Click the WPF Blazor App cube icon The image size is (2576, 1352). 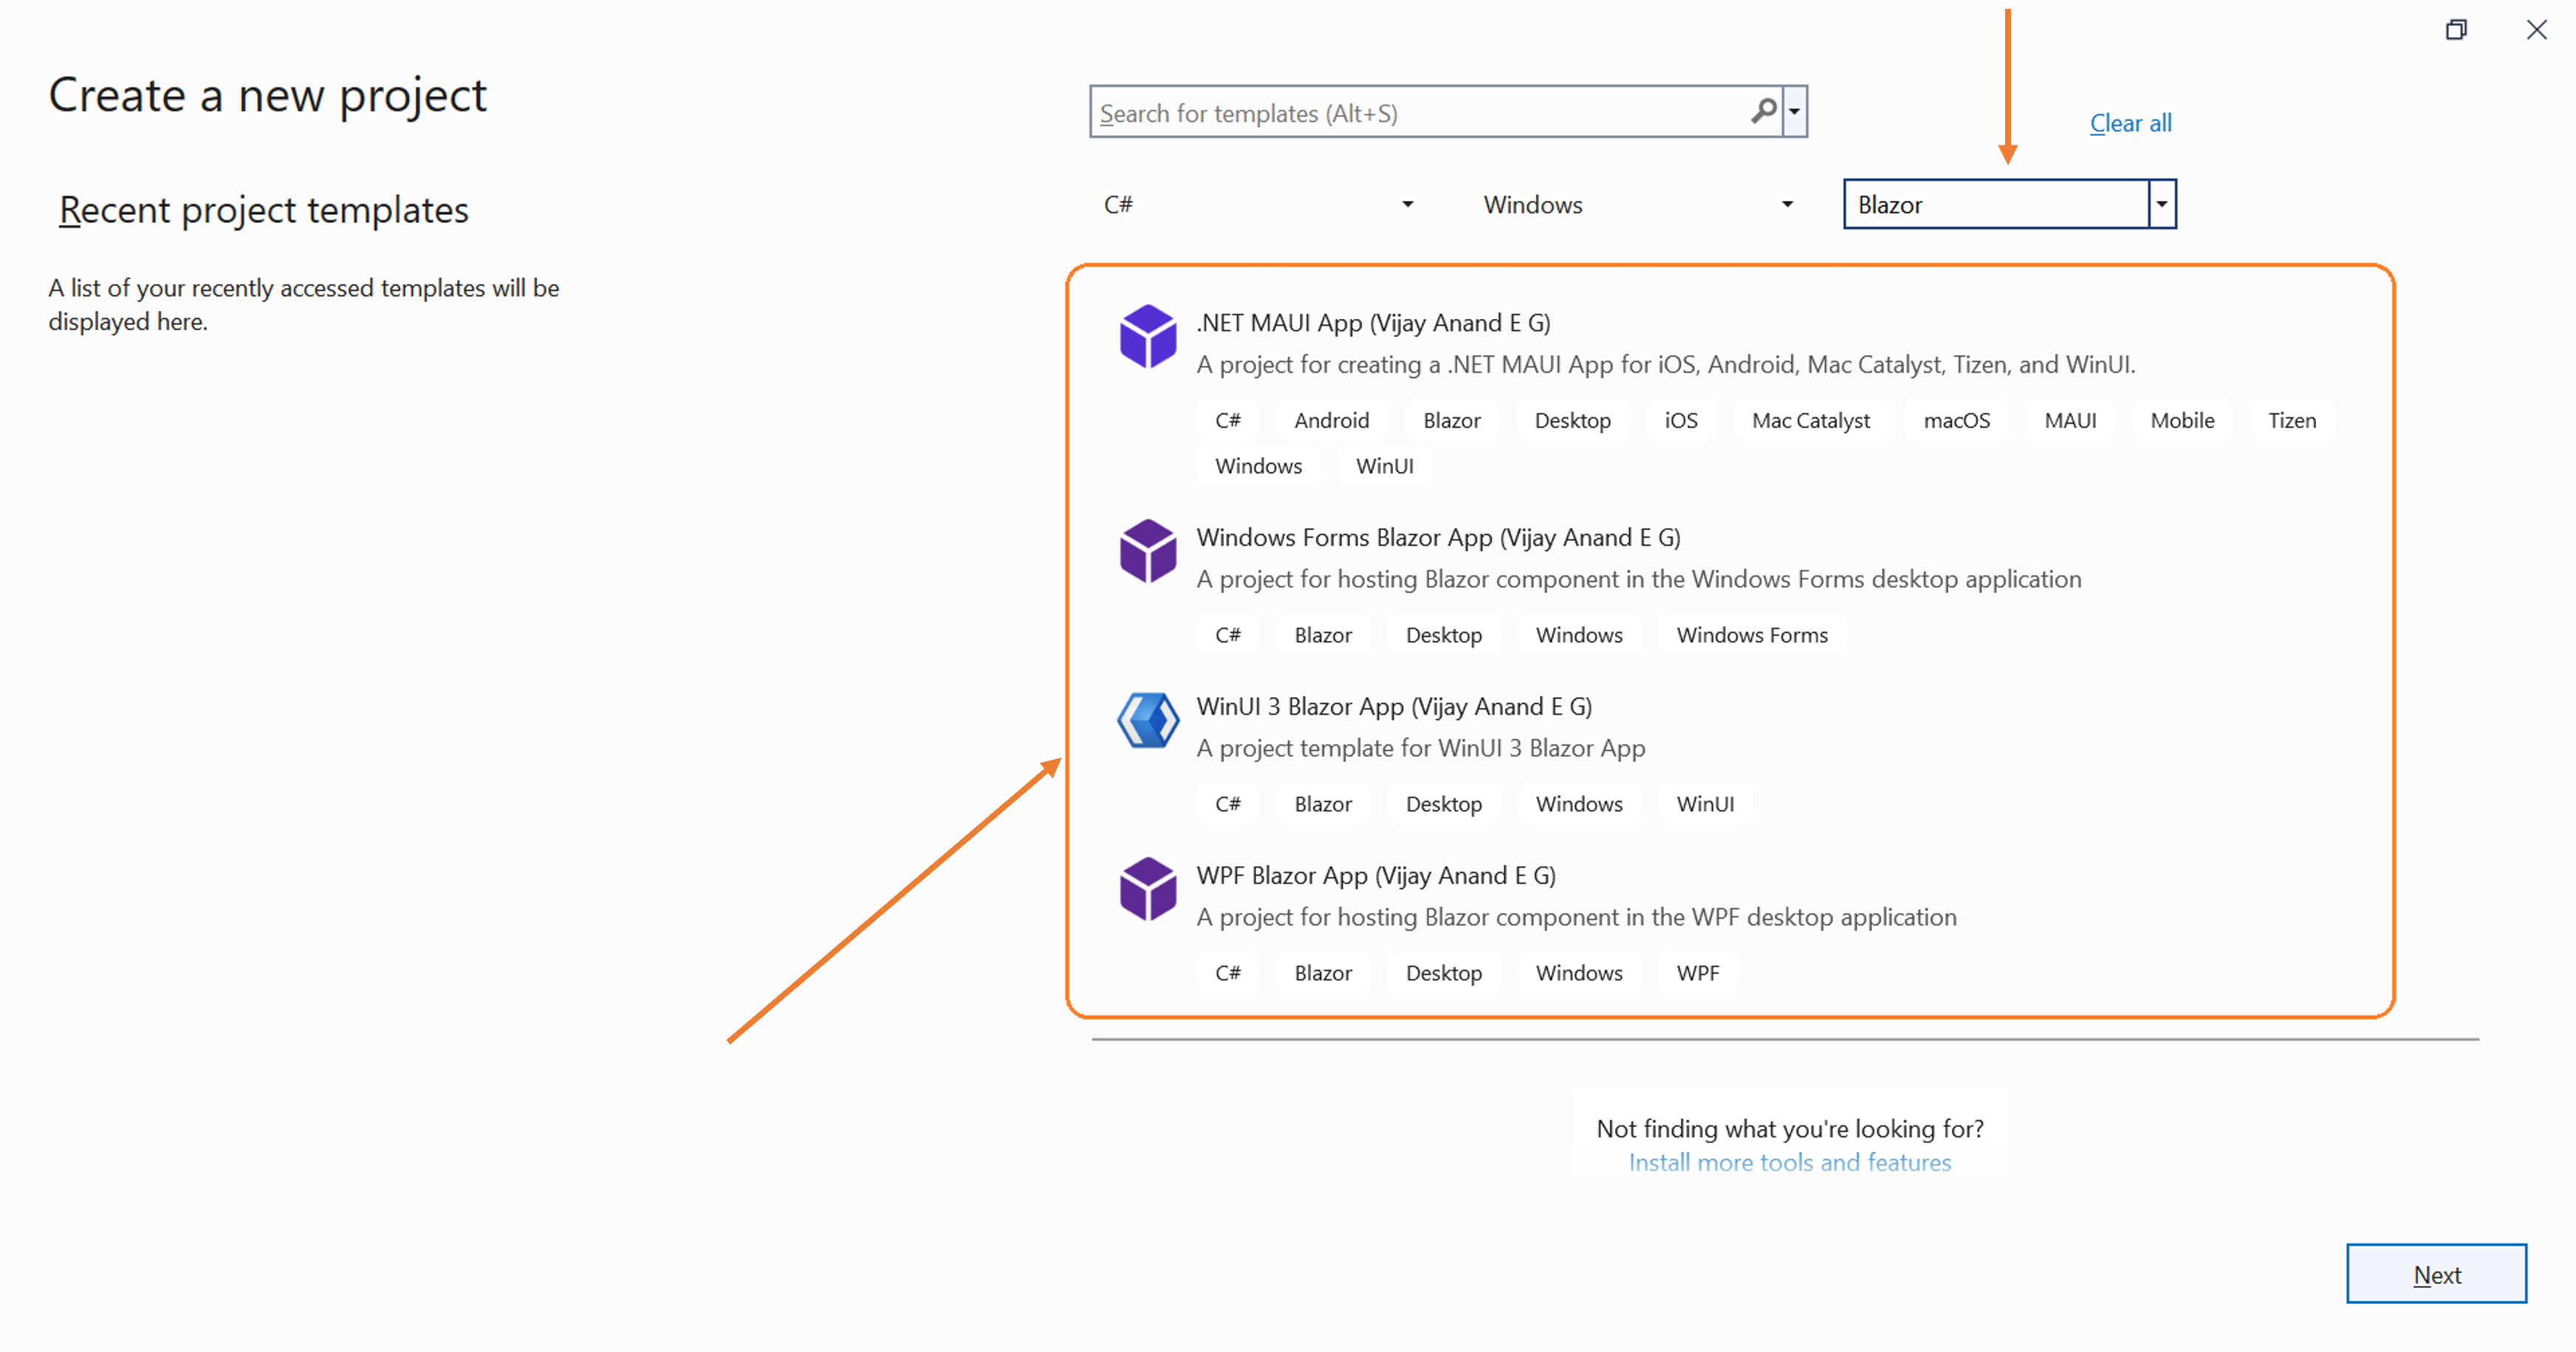(1147, 889)
